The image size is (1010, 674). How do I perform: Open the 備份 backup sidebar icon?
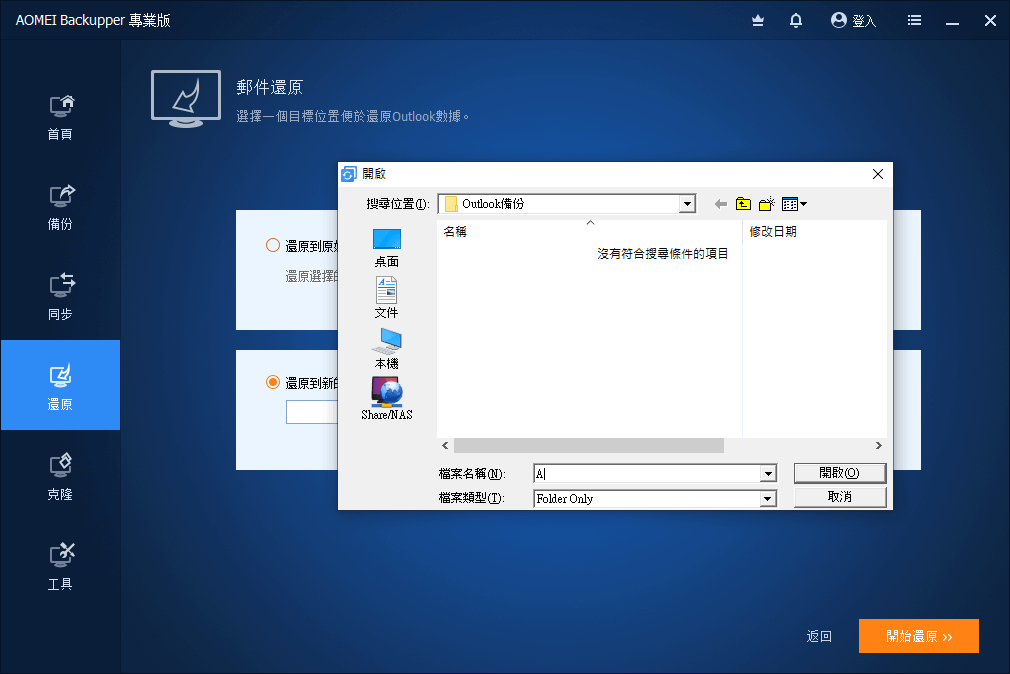tap(61, 207)
